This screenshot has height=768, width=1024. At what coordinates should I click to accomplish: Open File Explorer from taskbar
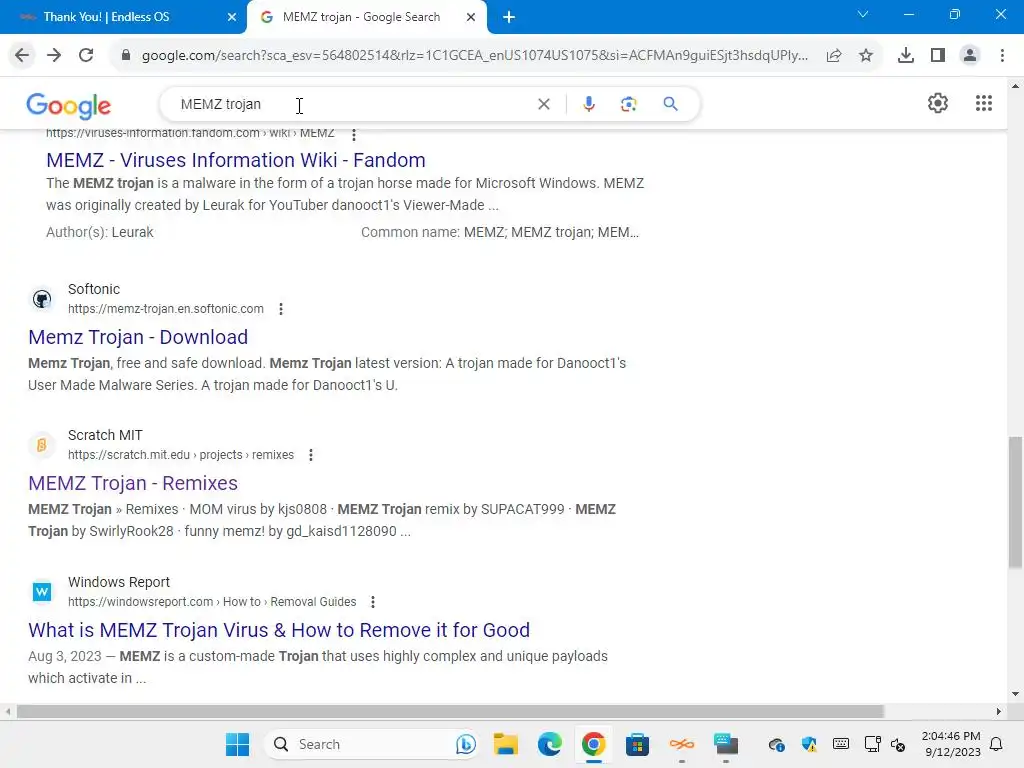tap(505, 744)
